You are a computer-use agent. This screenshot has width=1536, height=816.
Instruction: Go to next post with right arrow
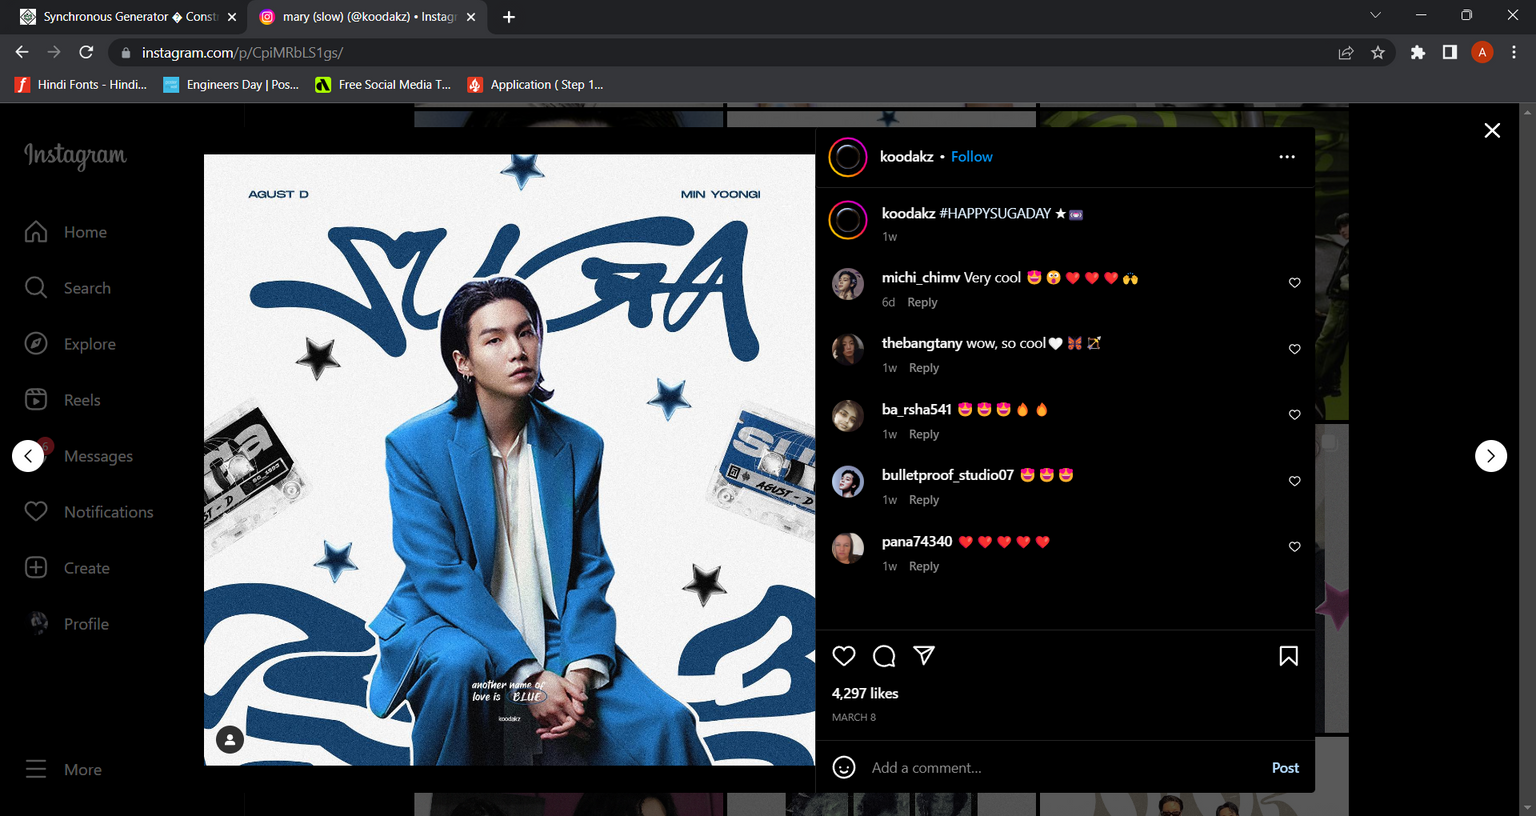coord(1491,456)
